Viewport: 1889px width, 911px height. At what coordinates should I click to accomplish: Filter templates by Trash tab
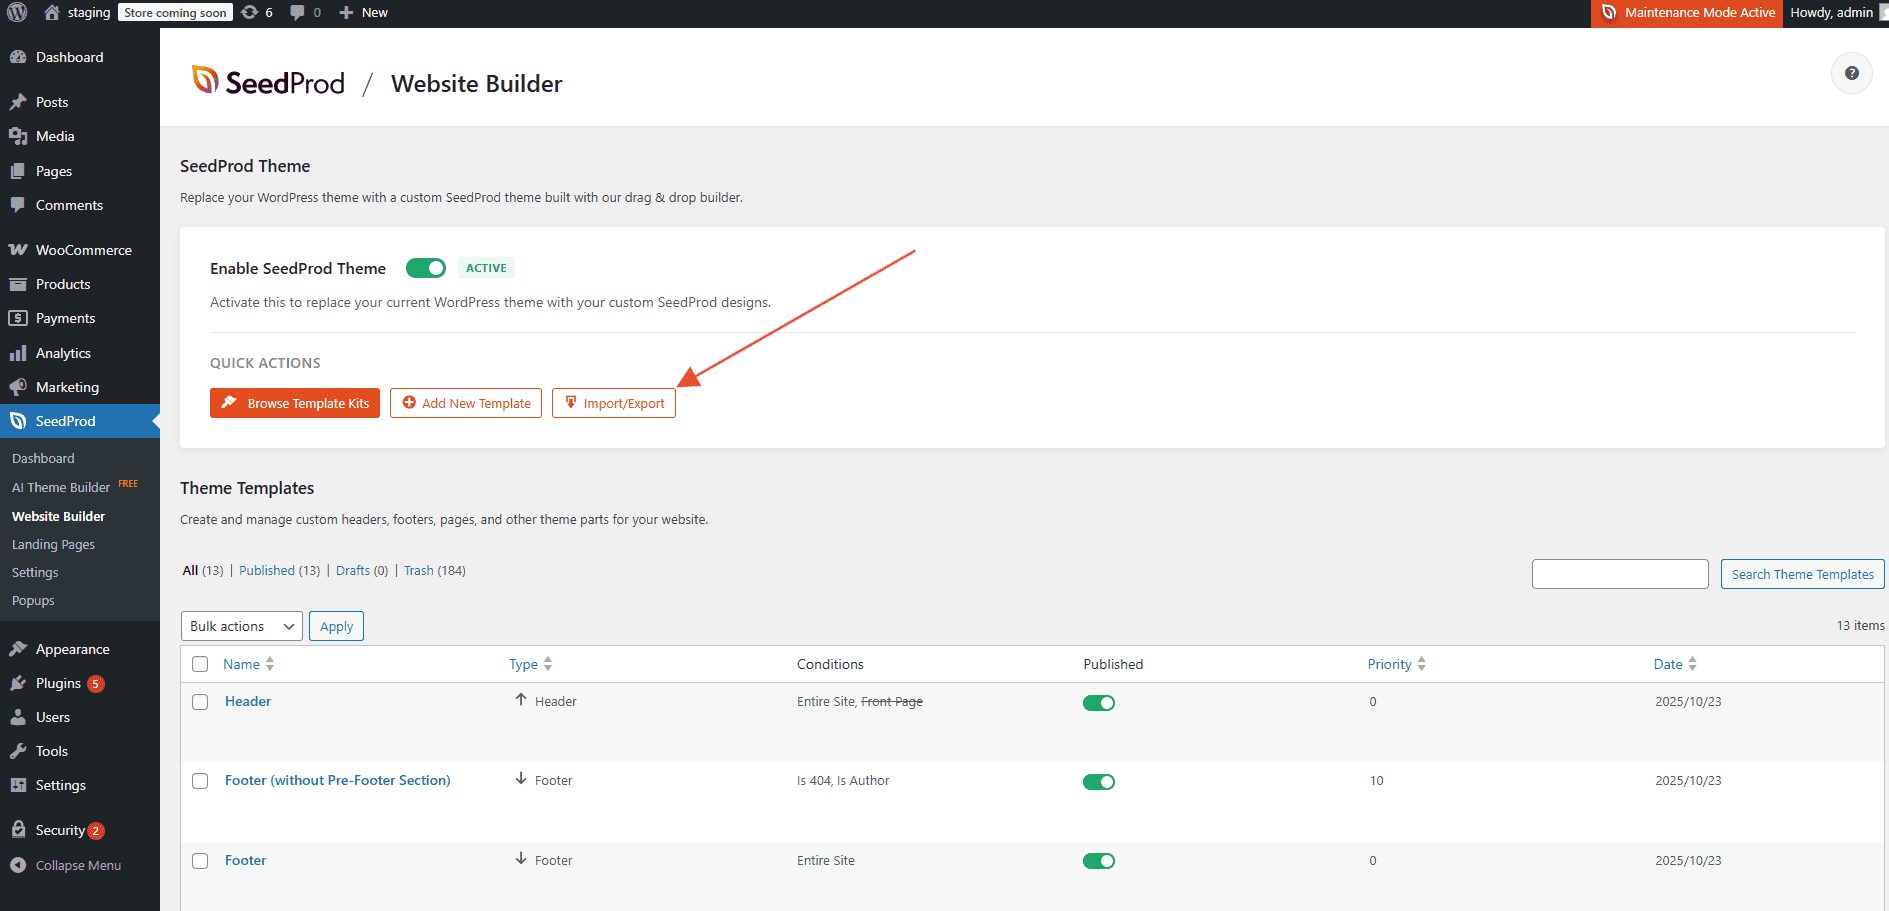418,570
